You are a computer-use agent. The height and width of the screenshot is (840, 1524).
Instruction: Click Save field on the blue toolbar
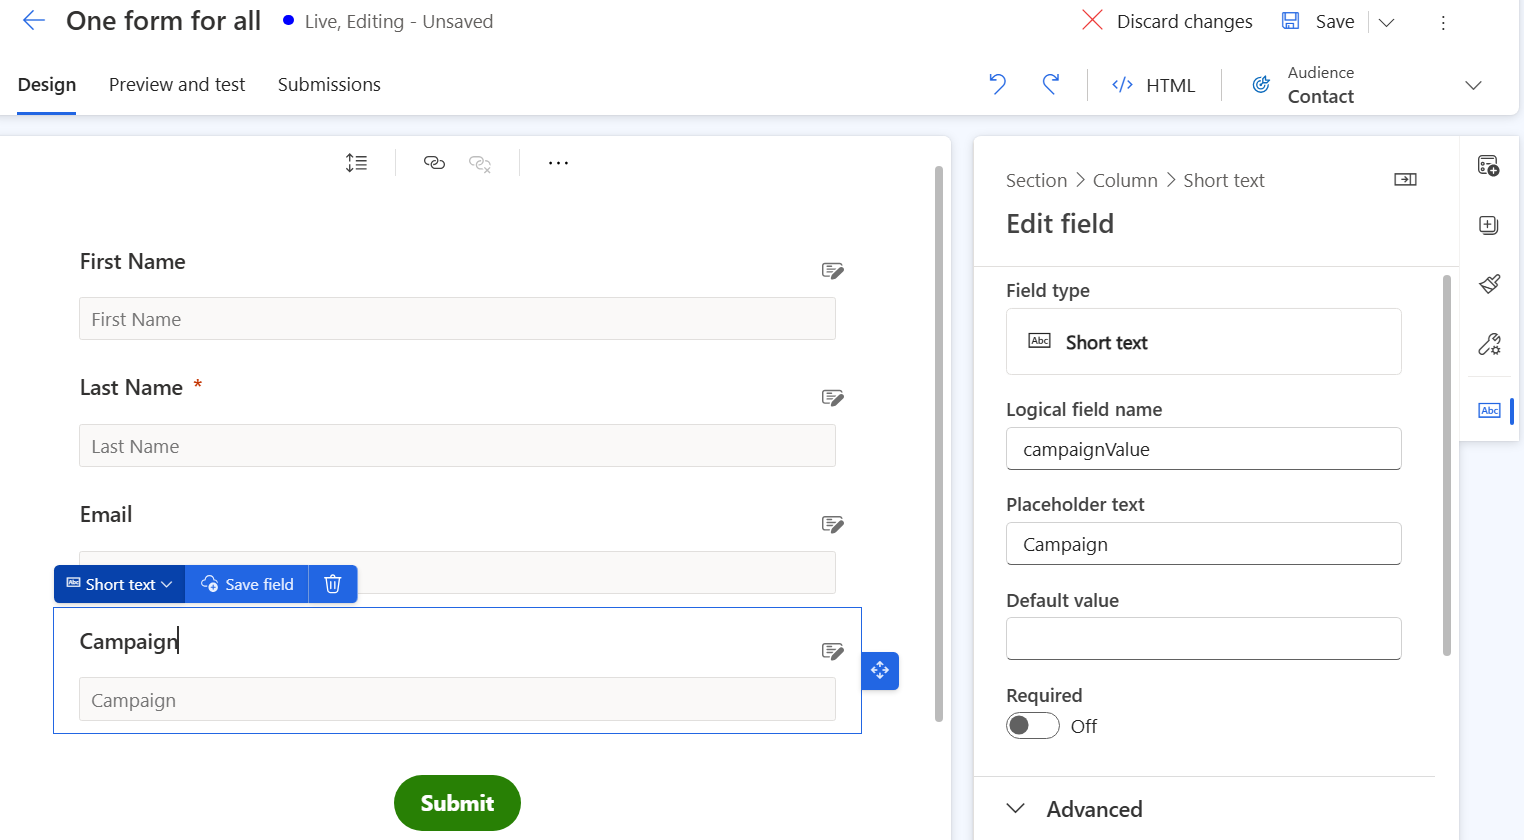point(246,584)
